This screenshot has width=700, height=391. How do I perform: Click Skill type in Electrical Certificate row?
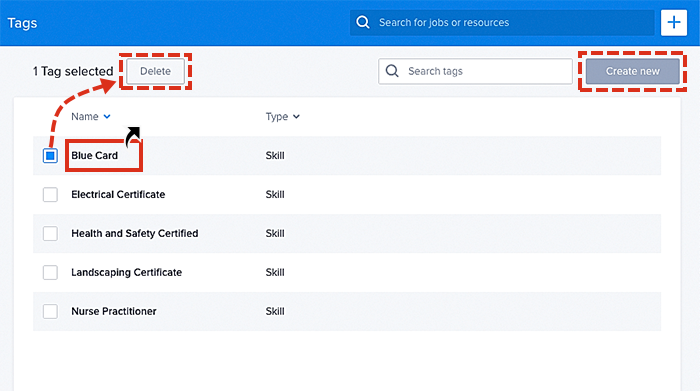pyautogui.click(x=275, y=195)
